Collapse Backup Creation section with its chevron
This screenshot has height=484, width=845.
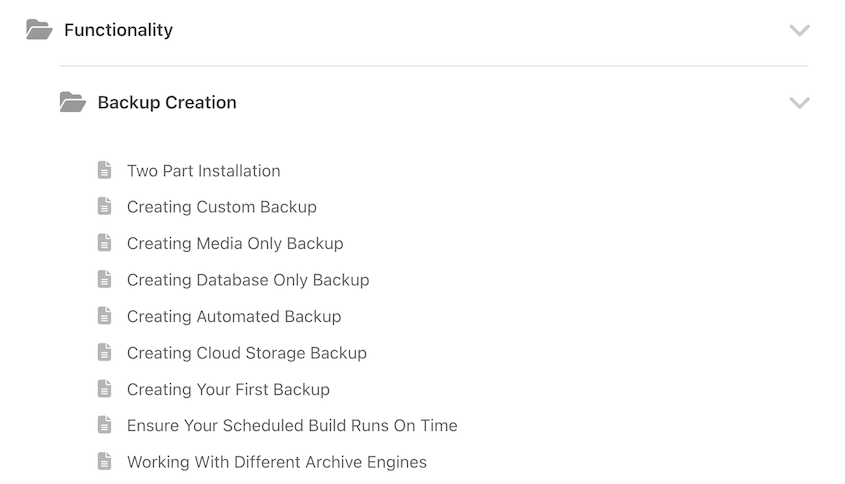(x=799, y=102)
